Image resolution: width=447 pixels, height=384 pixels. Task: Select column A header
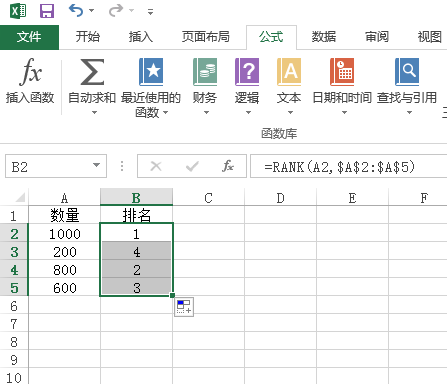64,198
